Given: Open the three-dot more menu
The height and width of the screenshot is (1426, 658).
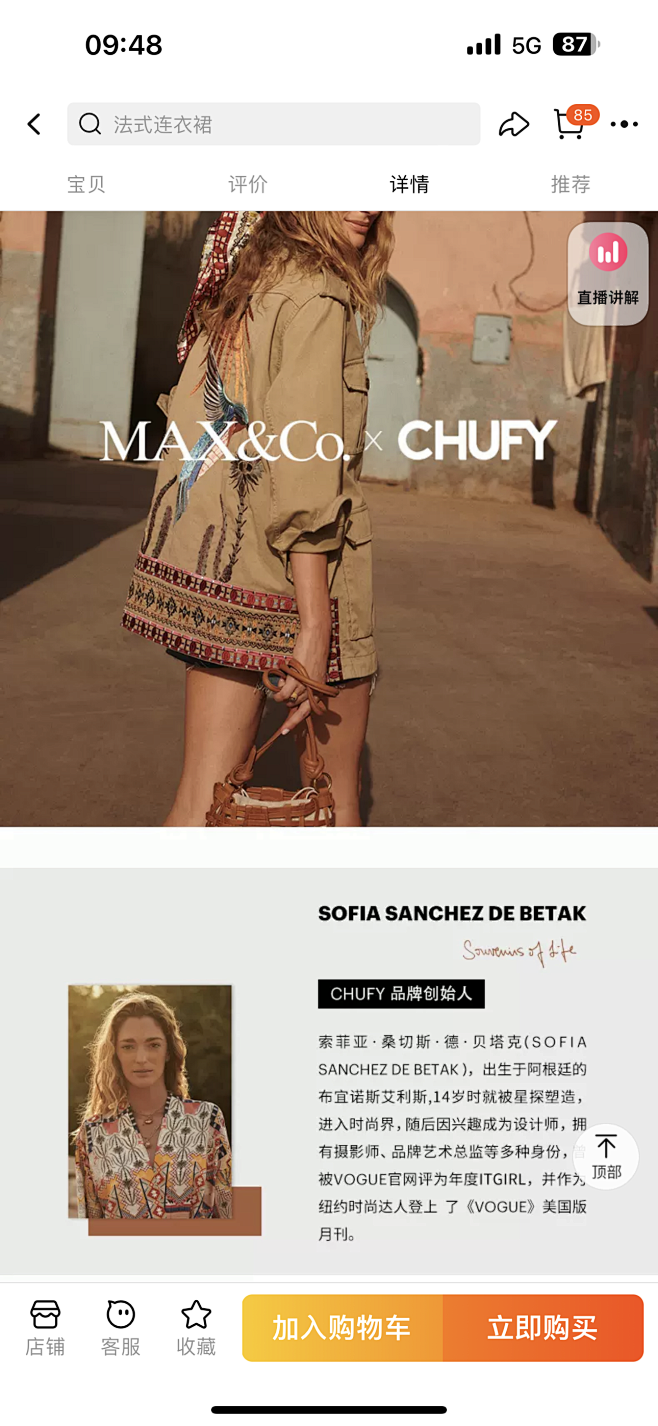Looking at the screenshot, I should coord(624,125).
